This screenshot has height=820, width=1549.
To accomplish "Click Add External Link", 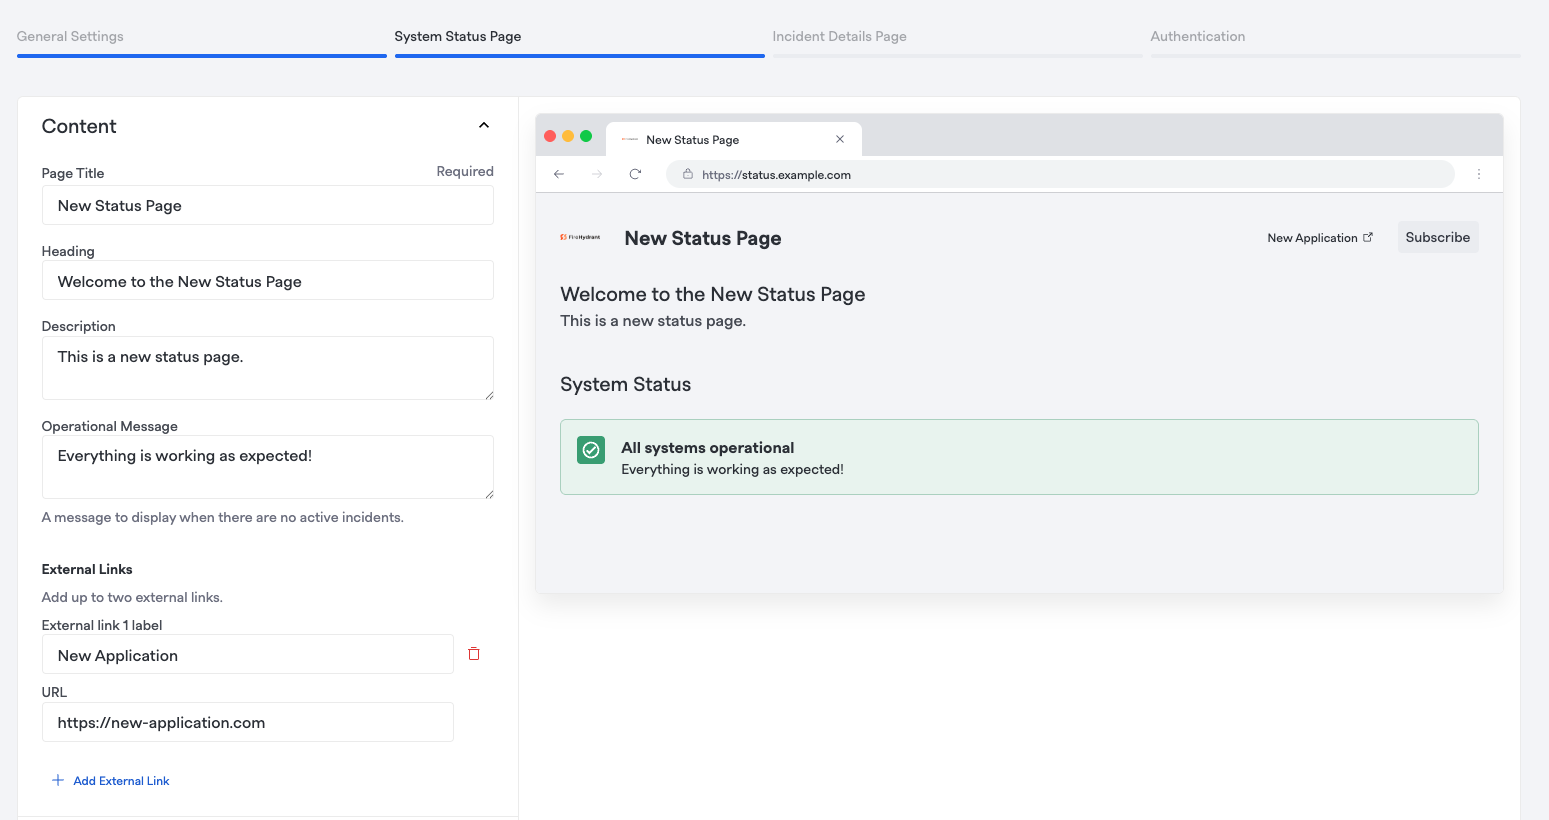I will click(121, 781).
